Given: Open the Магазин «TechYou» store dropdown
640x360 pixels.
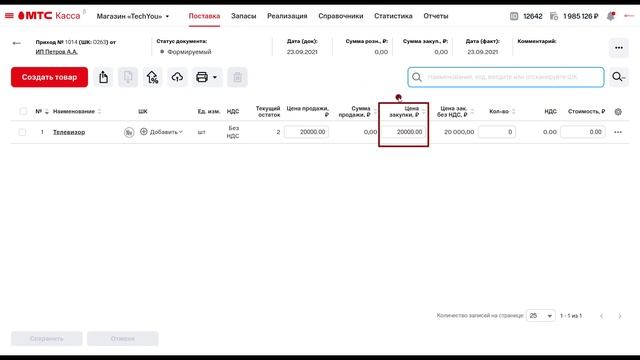Looking at the screenshot, I should coord(133,16).
